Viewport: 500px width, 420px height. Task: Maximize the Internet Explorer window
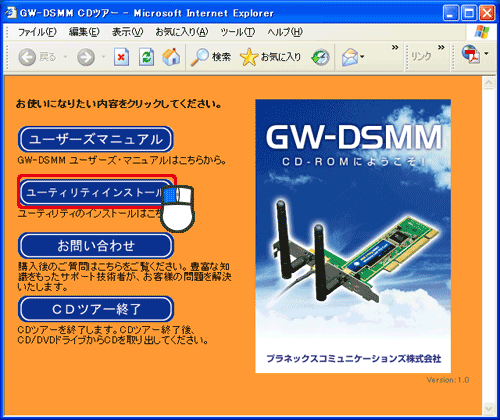[x=469, y=13]
